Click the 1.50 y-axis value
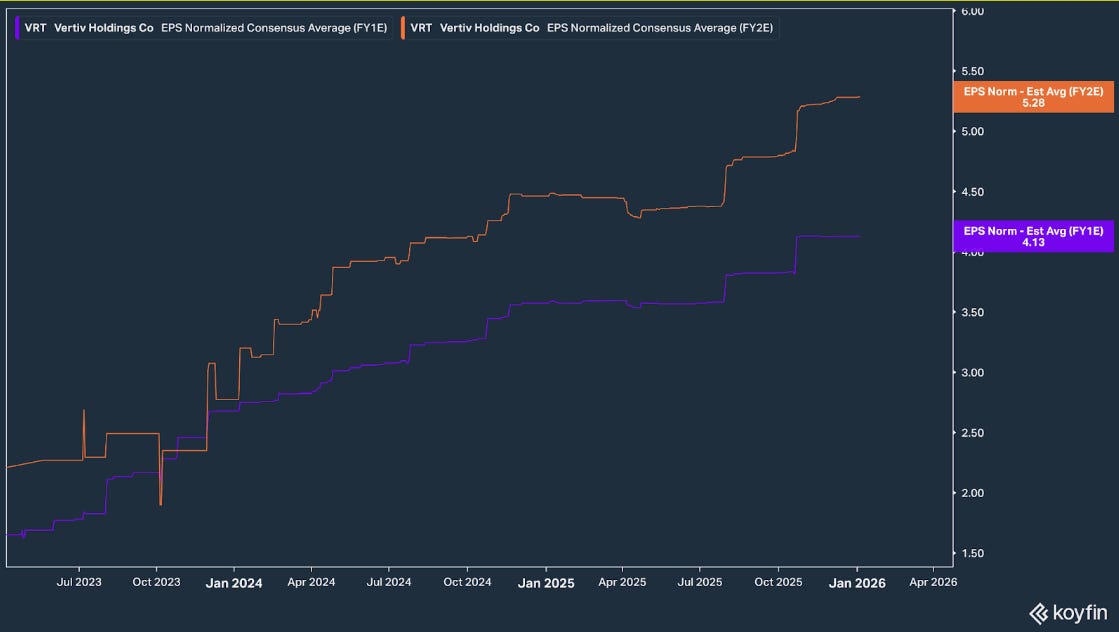 972,554
